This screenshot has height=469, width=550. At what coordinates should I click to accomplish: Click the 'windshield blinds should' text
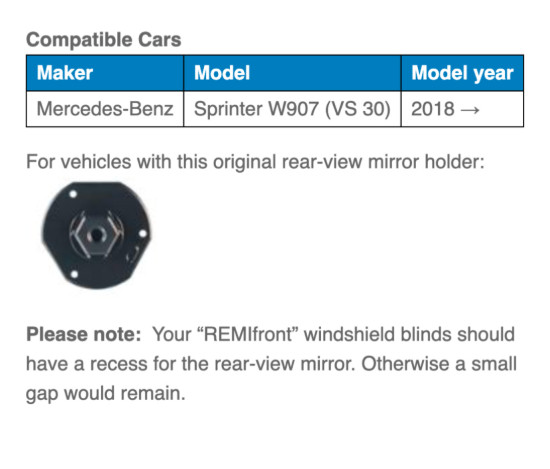coord(409,334)
